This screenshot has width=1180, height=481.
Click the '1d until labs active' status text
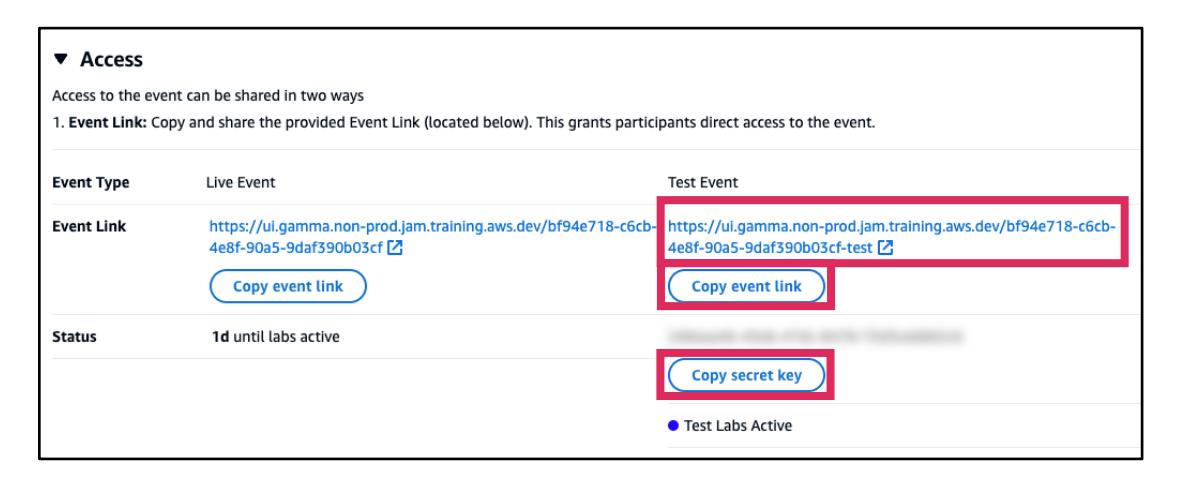pos(268,336)
